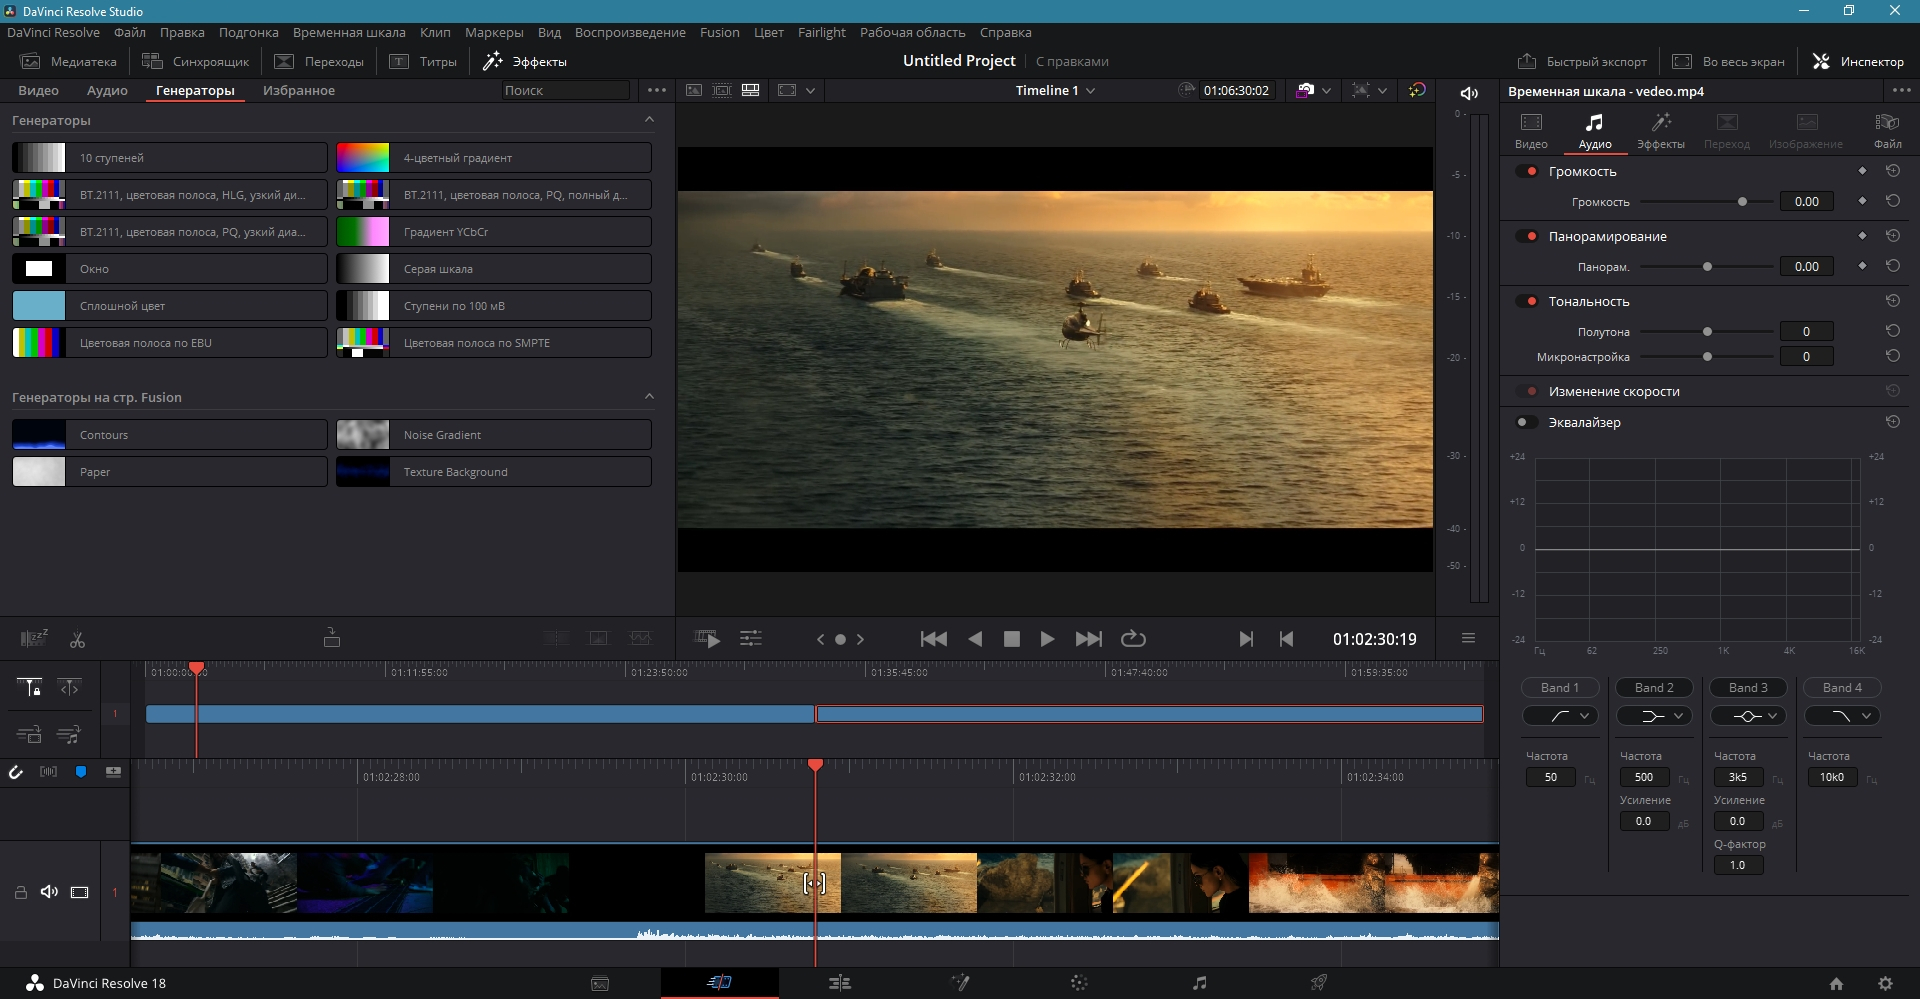
Task: Enable the Эквалайзер switch
Action: 1527,422
